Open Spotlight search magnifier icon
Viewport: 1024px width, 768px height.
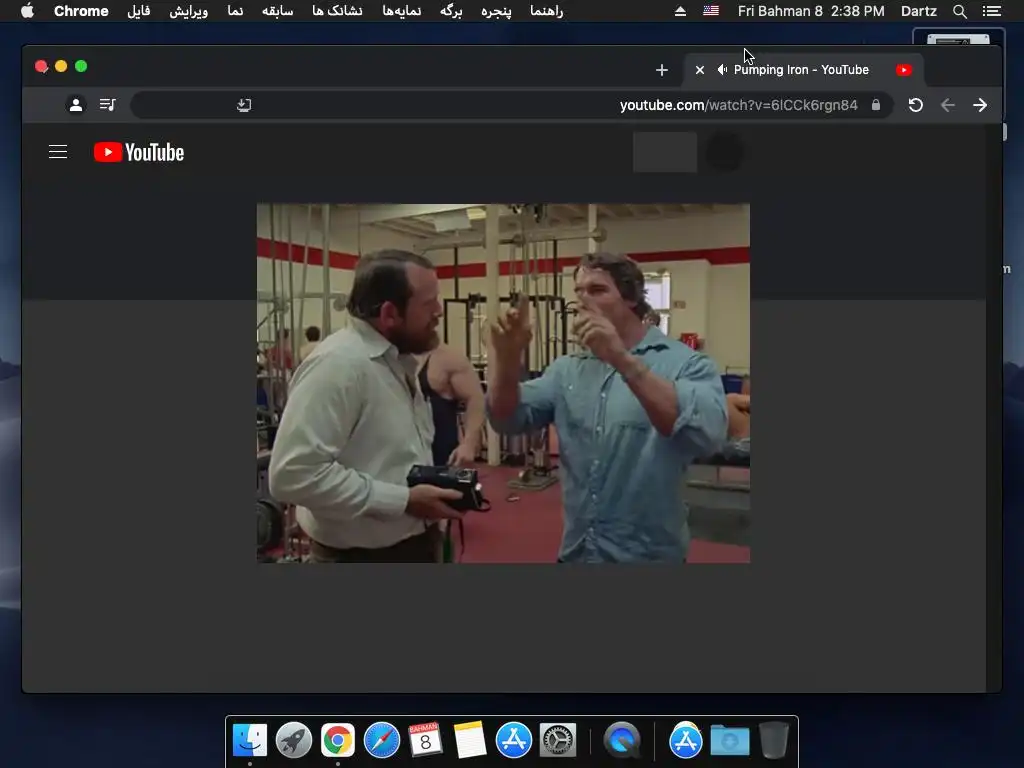[x=959, y=11]
